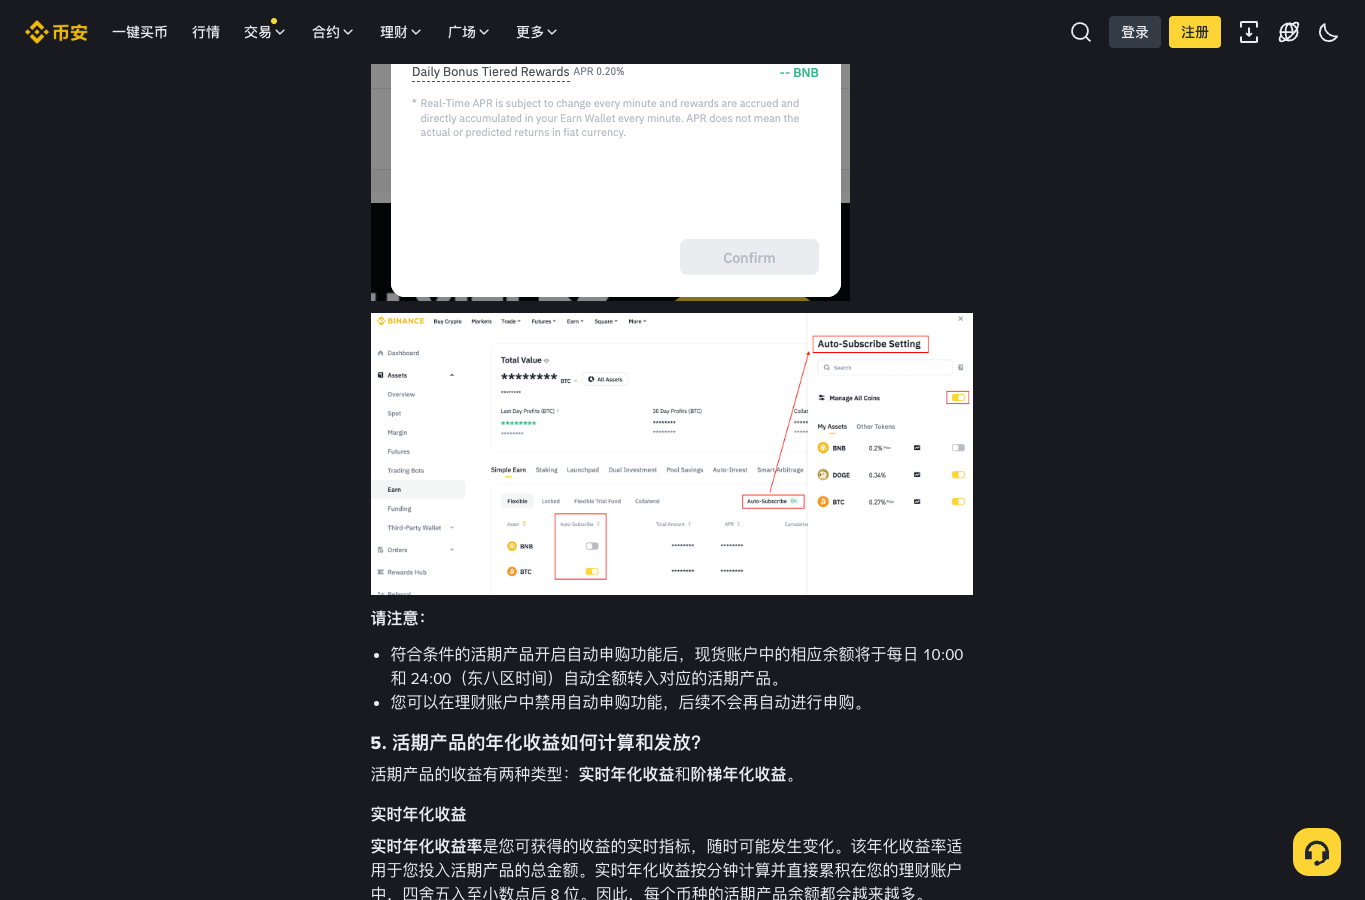The width and height of the screenshot is (1365, 900).
Task: Expand the 广场 dropdown menu
Action: [469, 32]
